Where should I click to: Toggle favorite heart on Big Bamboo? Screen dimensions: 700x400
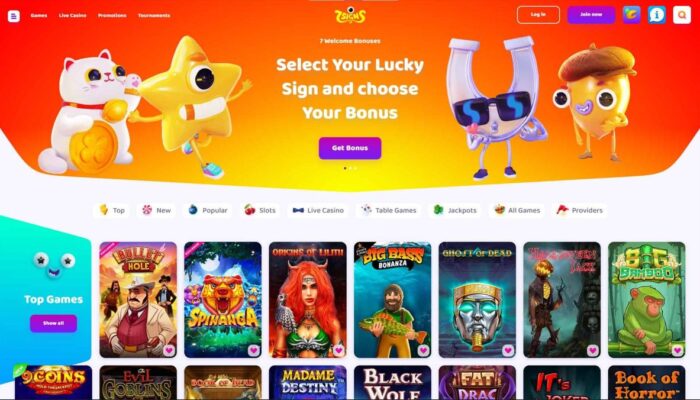(x=677, y=350)
